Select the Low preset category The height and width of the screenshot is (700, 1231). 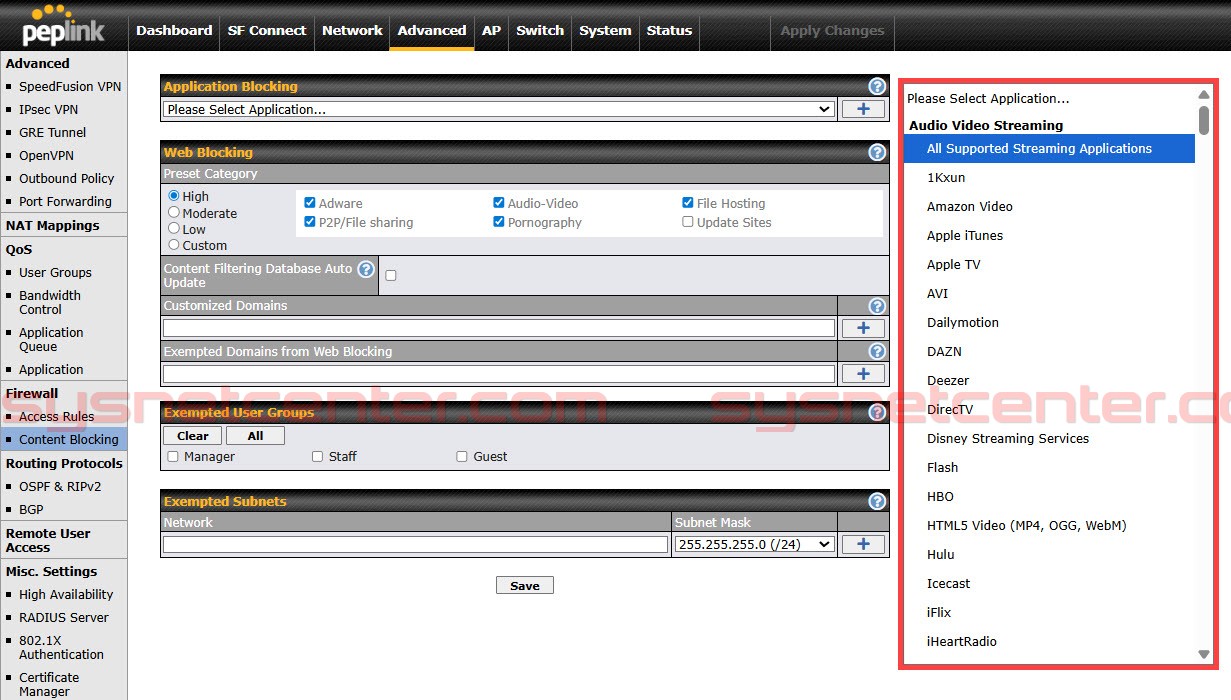pyautogui.click(x=174, y=228)
